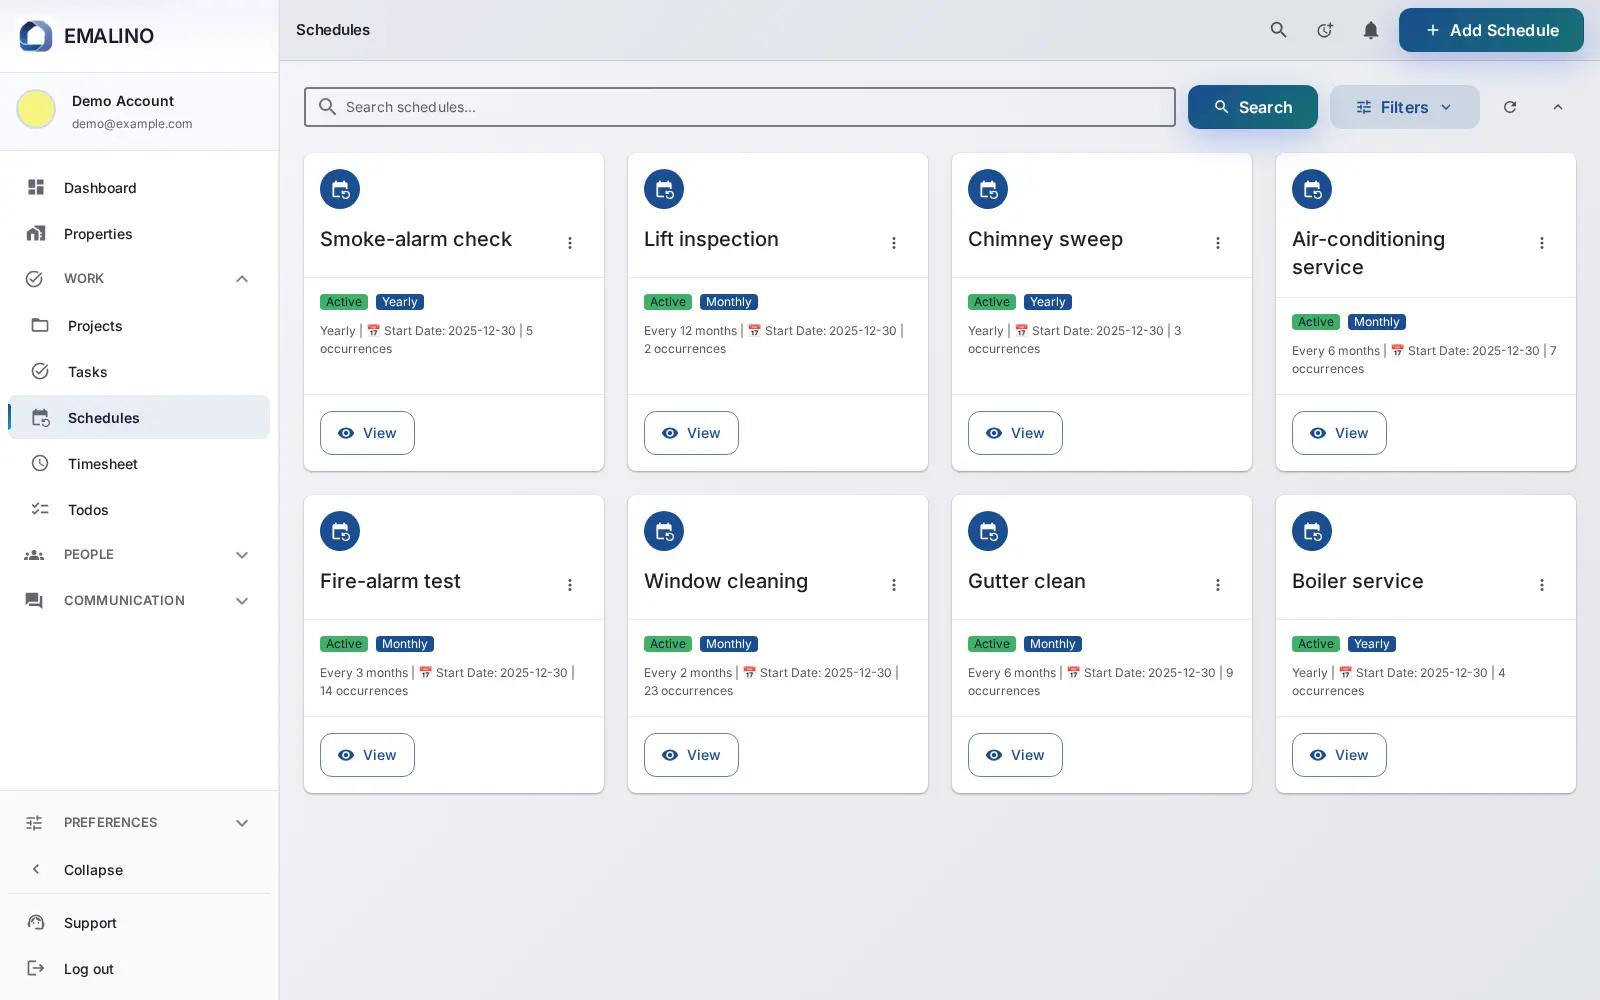The width and height of the screenshot is (1600, 1000).
Task: Select Schedules in sidebar
Action: (x=139, y=418)
